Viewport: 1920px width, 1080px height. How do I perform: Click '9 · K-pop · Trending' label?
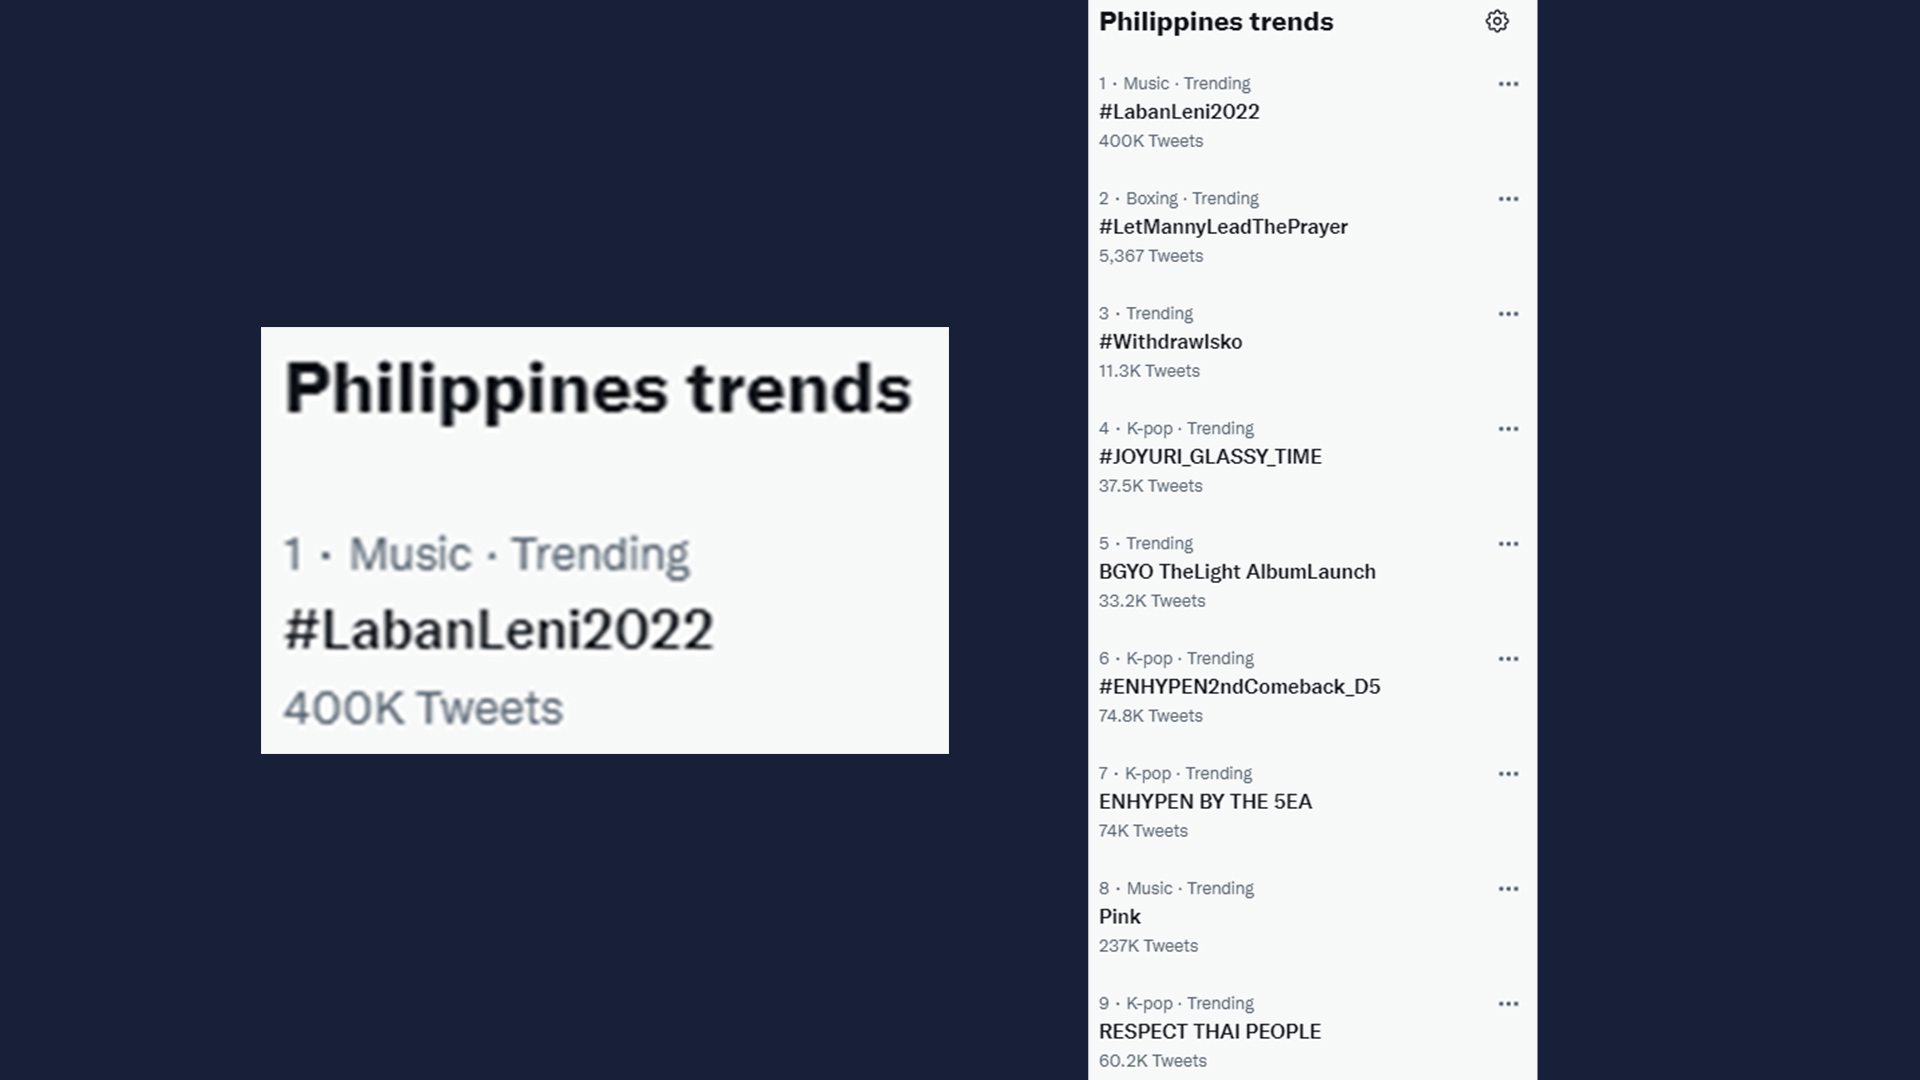1176,1004
